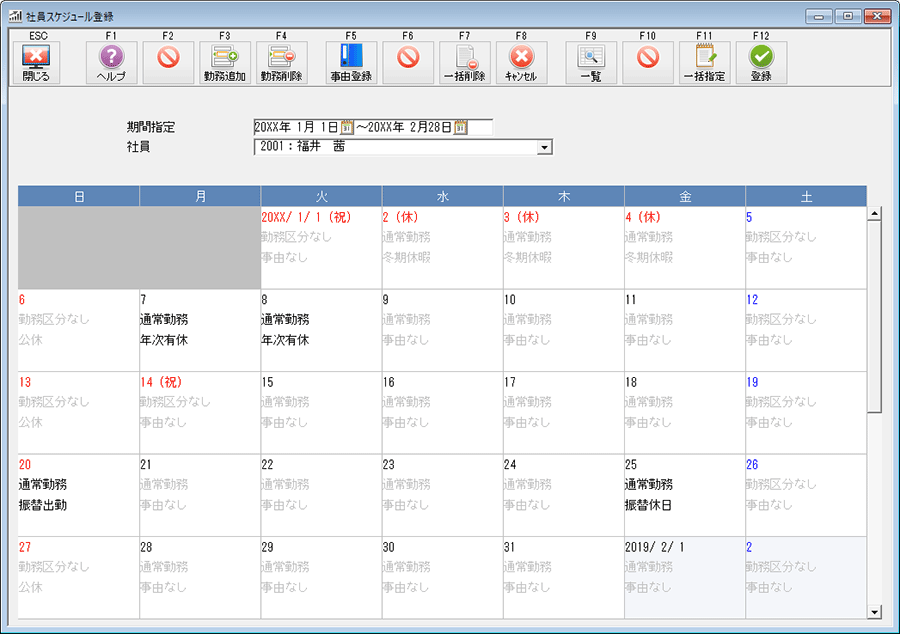Select the 土 Saturday column header
The height and width of the screenshot is (634, 900).
(x=806, y=196)
